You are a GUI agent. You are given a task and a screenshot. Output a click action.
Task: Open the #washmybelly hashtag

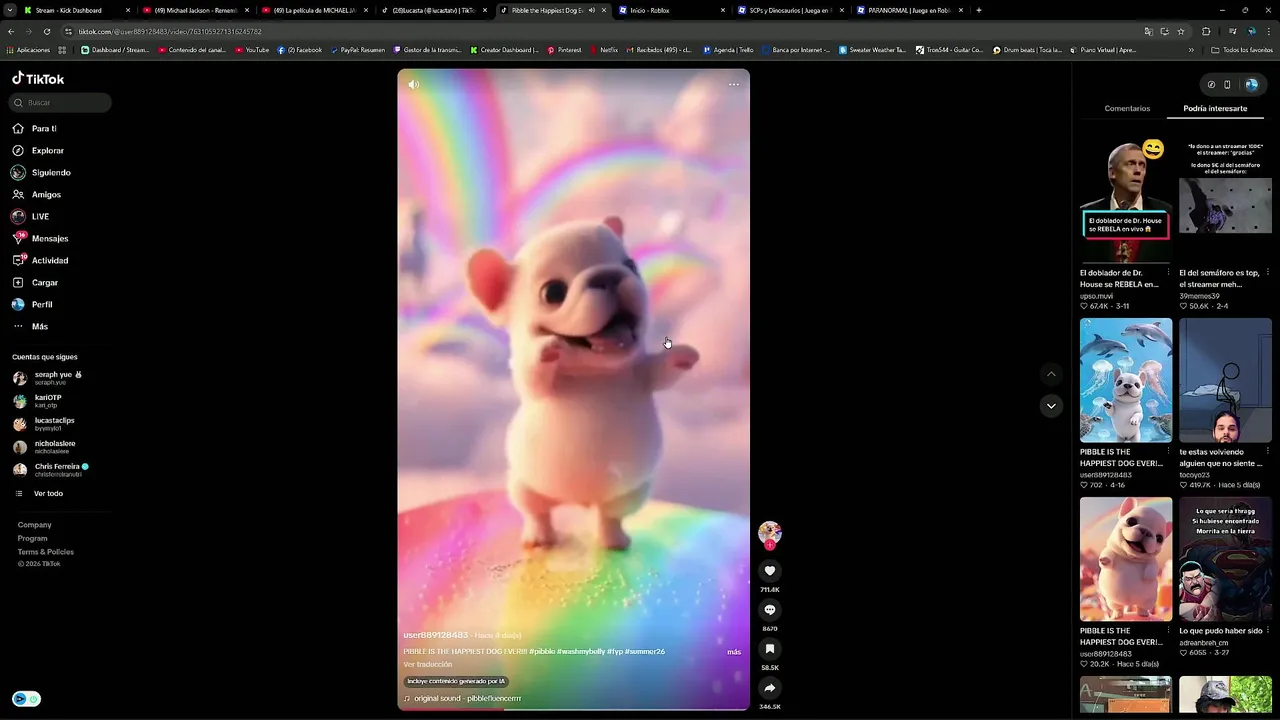point(581,652)
